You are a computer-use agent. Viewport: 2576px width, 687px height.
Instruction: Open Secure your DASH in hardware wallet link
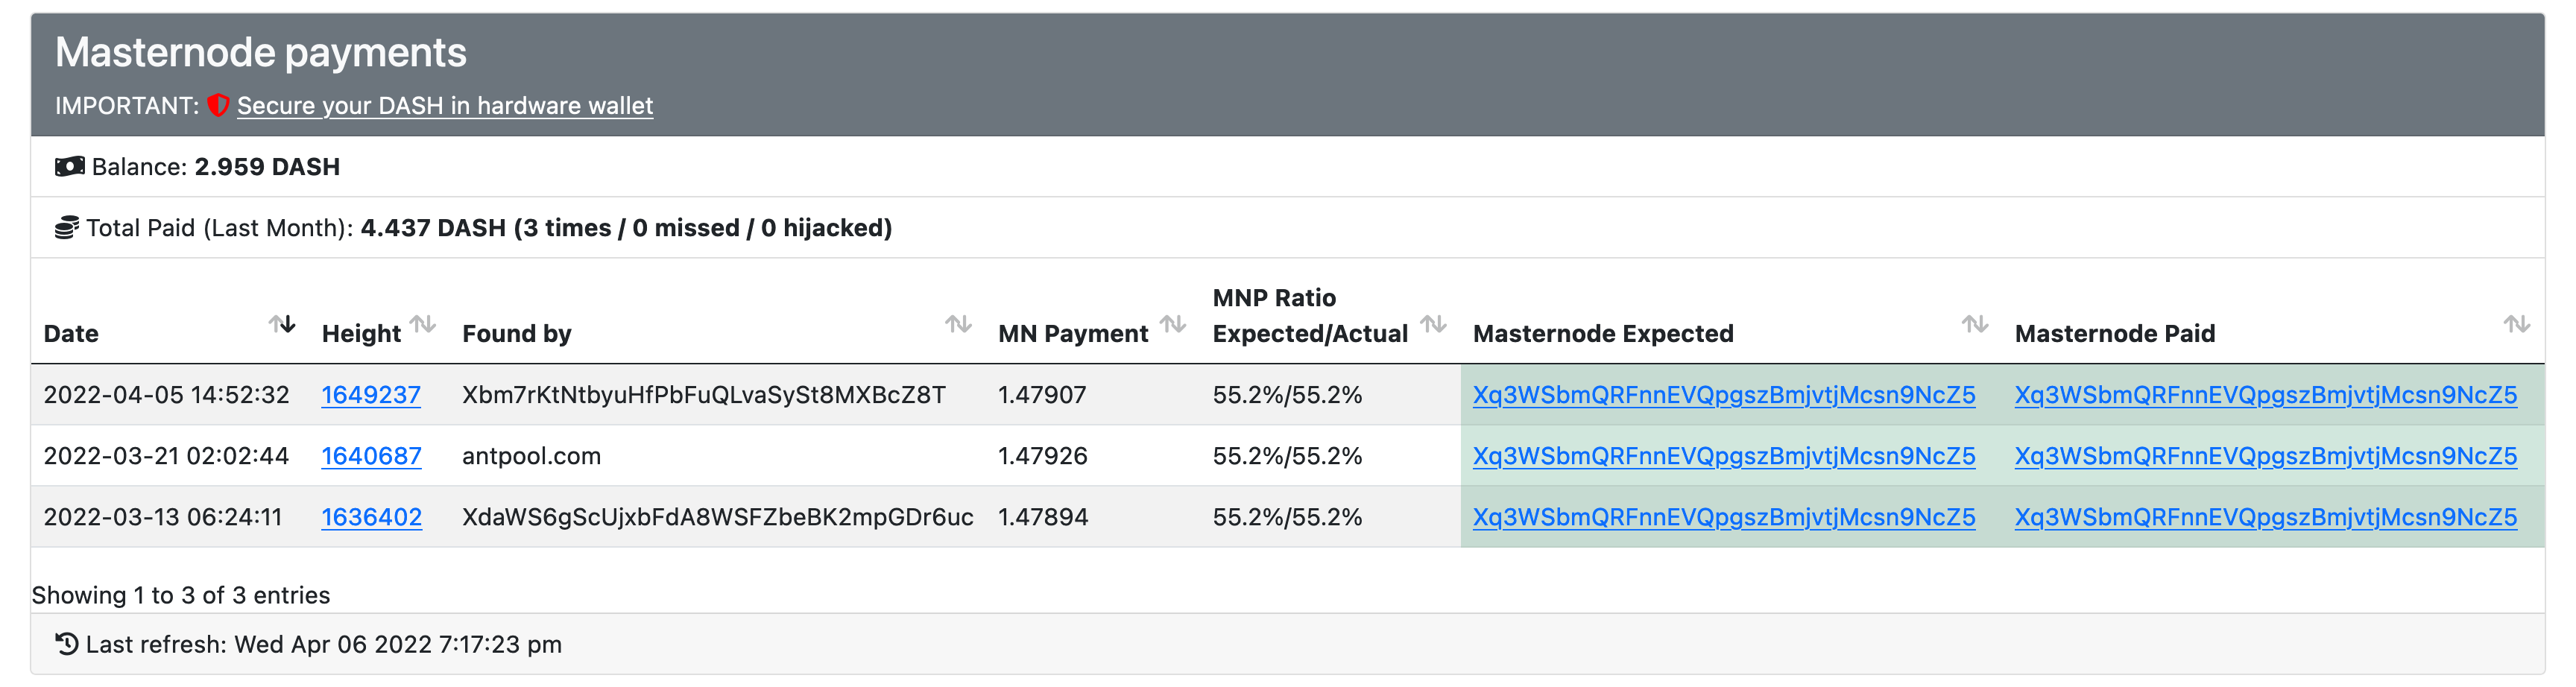point(444,106)
